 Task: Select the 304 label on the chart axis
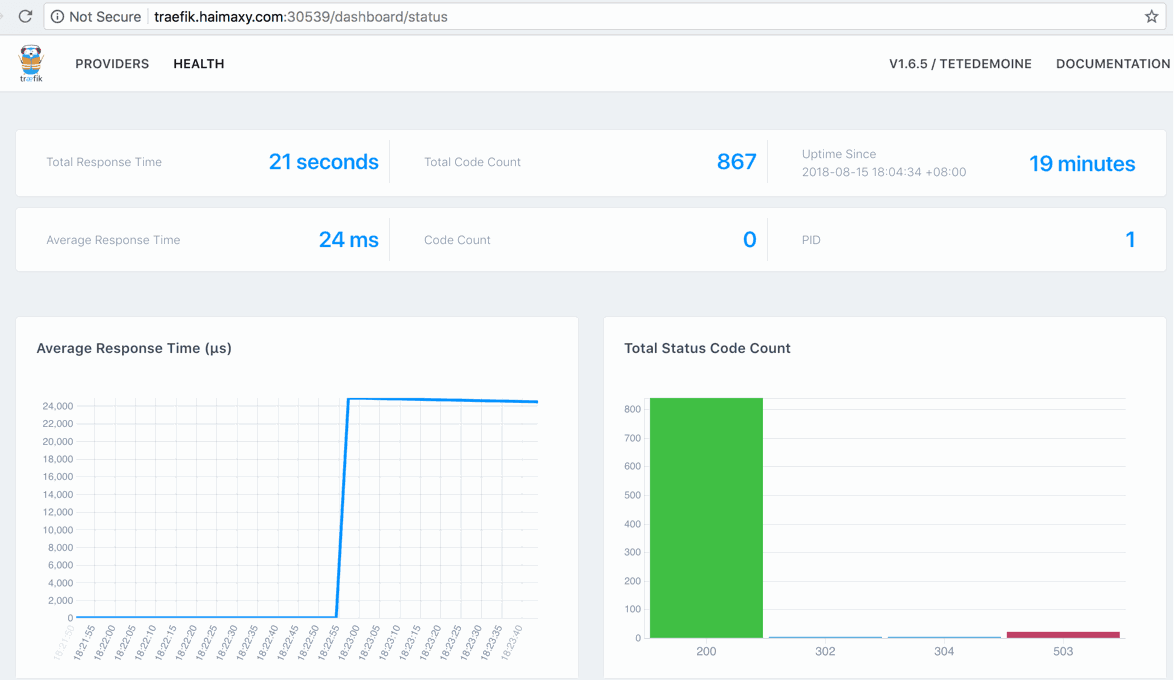point(944,651)
